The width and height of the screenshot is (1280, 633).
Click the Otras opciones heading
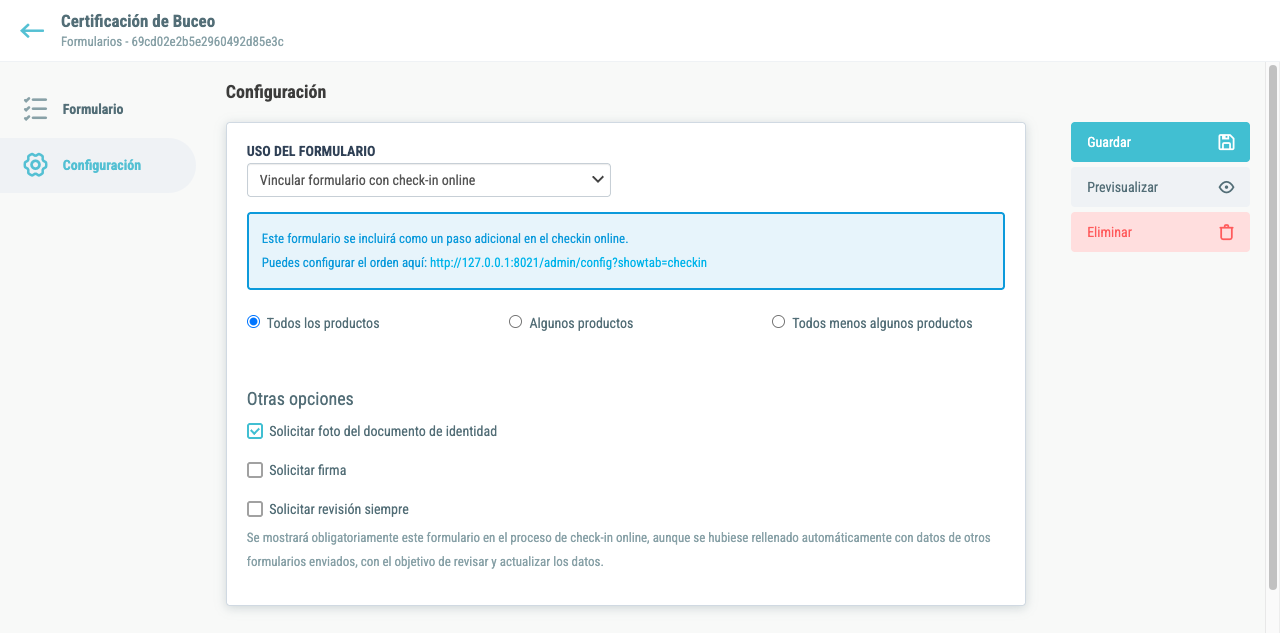click(x=300, y=399)
